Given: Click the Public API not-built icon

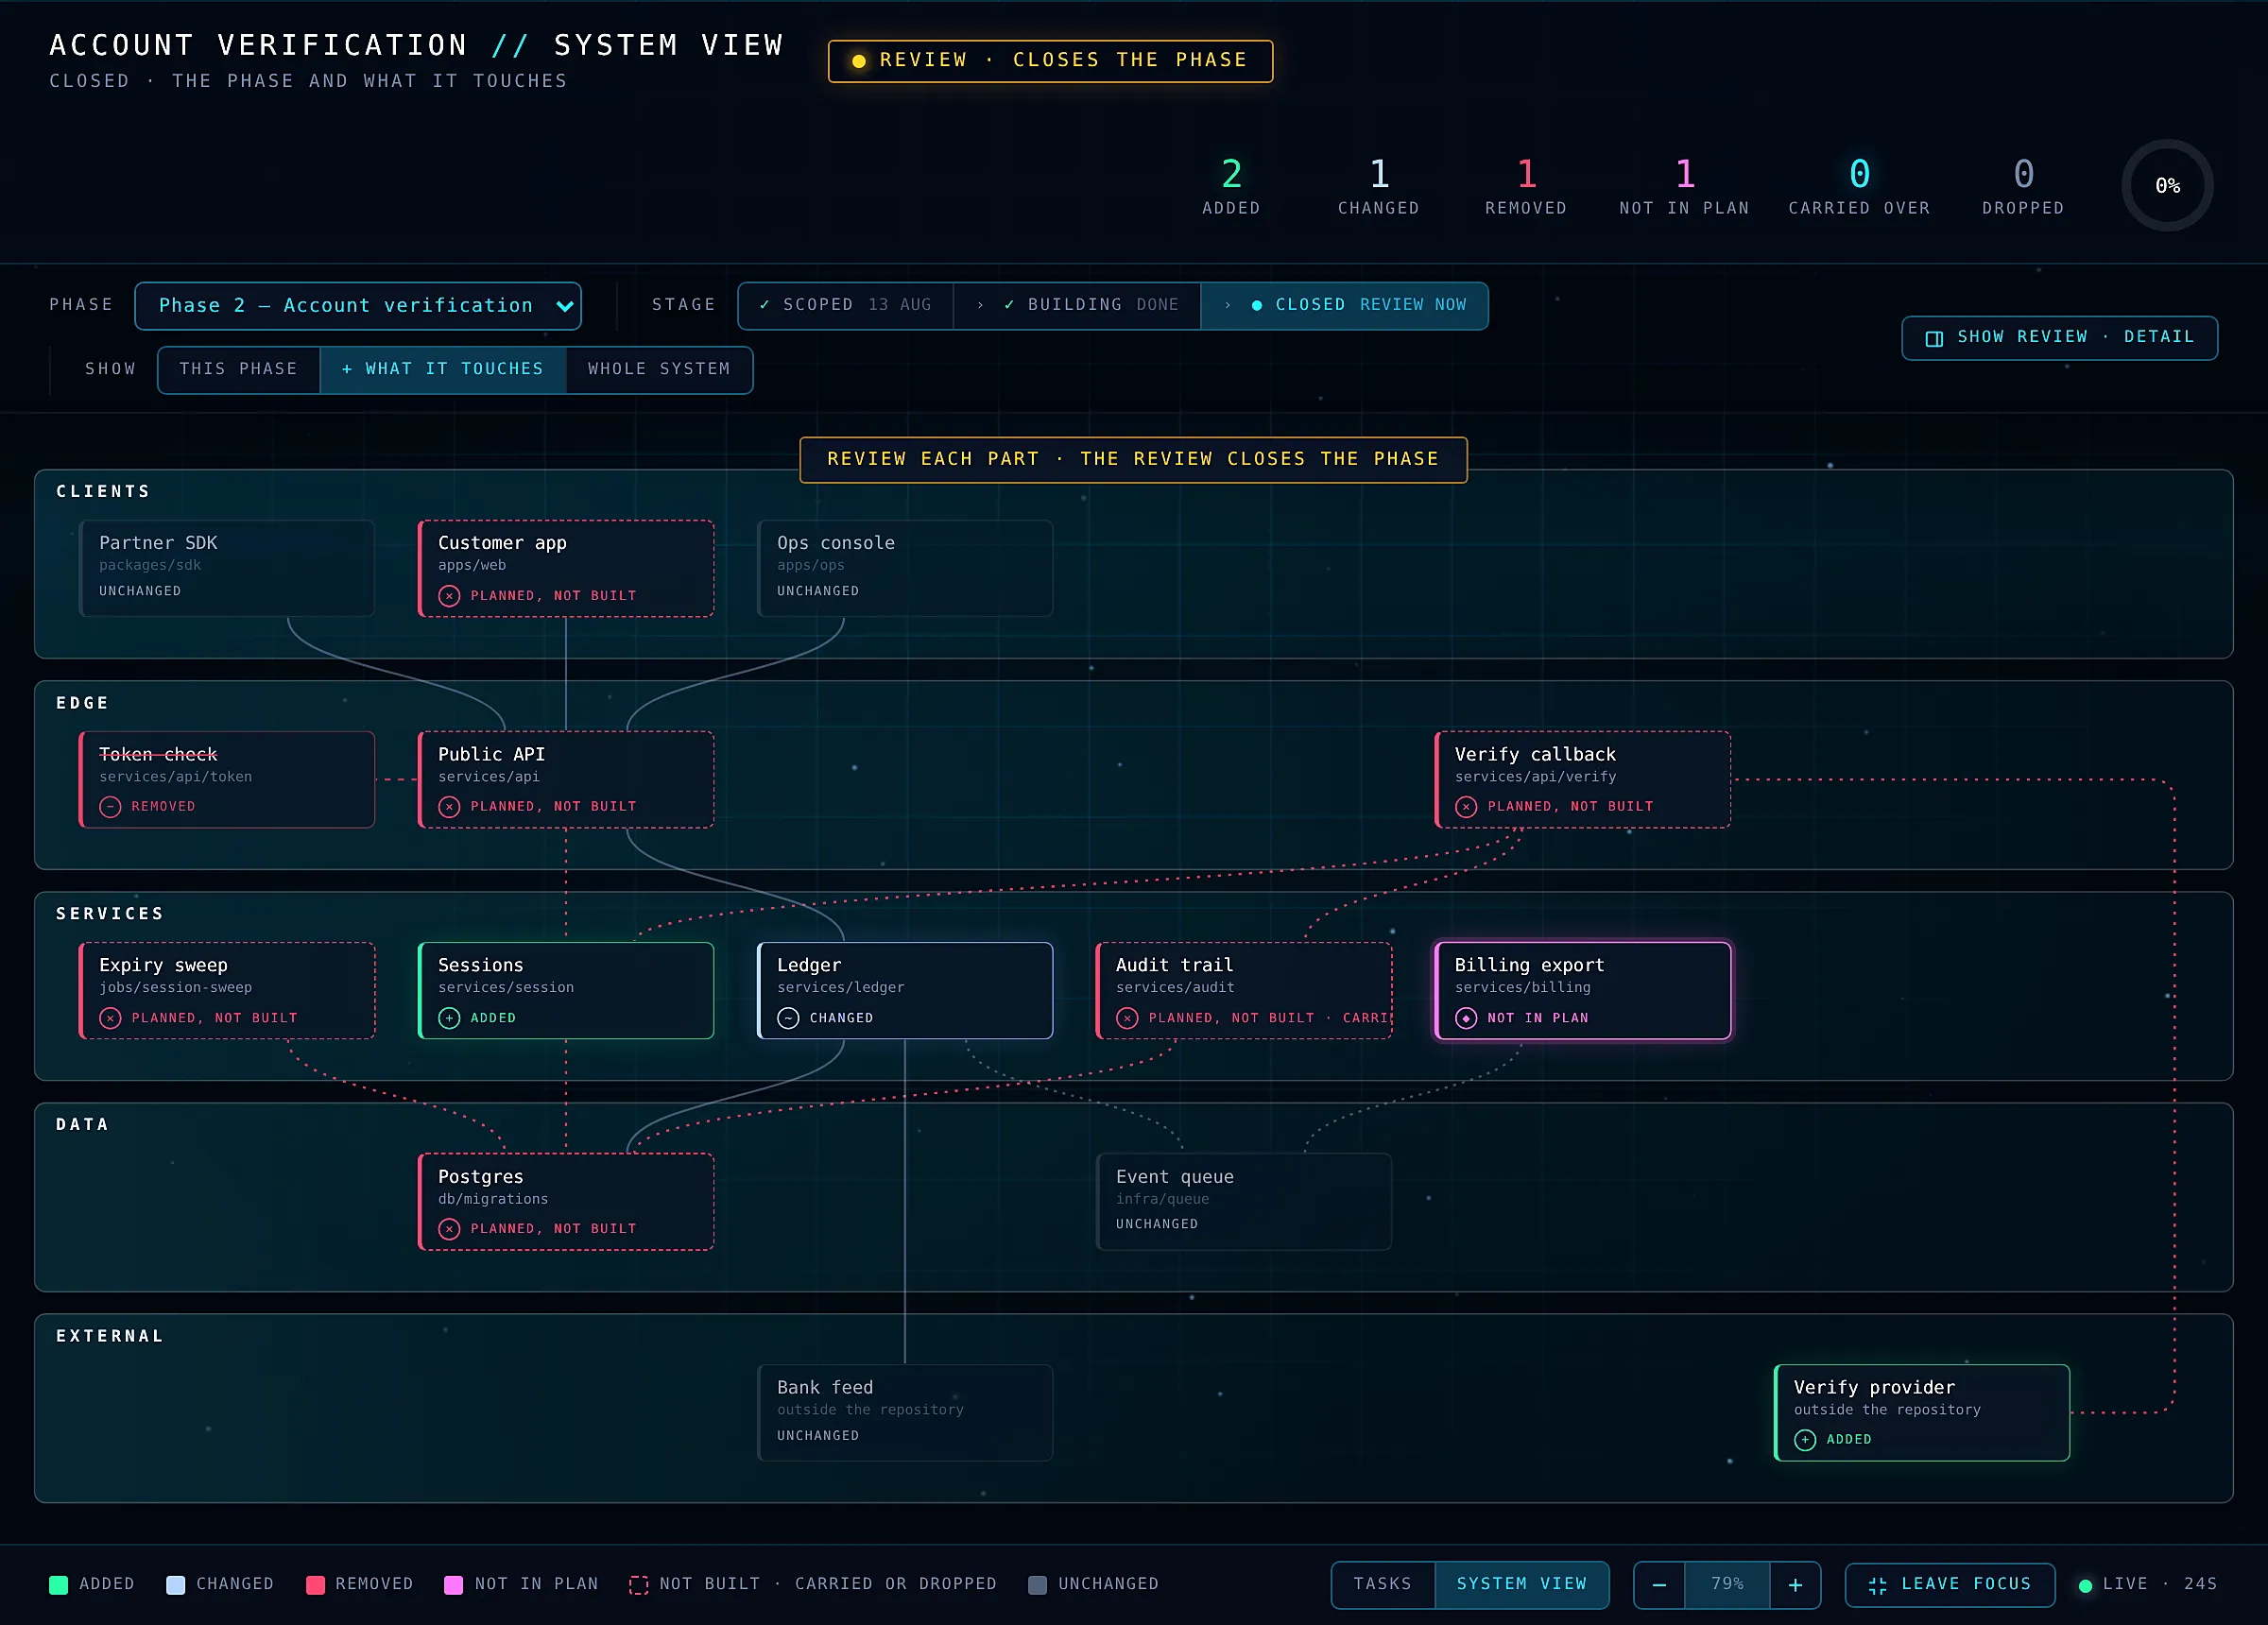Looking at the screenshot, I should 450,807.
